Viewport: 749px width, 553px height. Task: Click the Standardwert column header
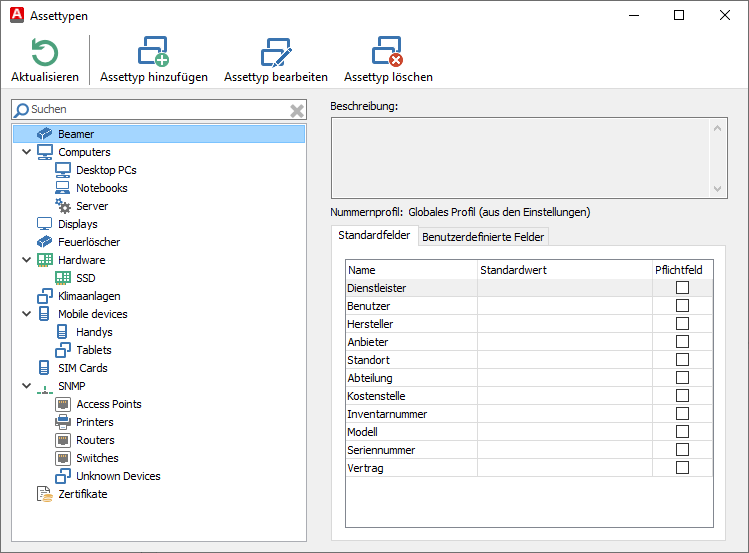click(565, 270)
